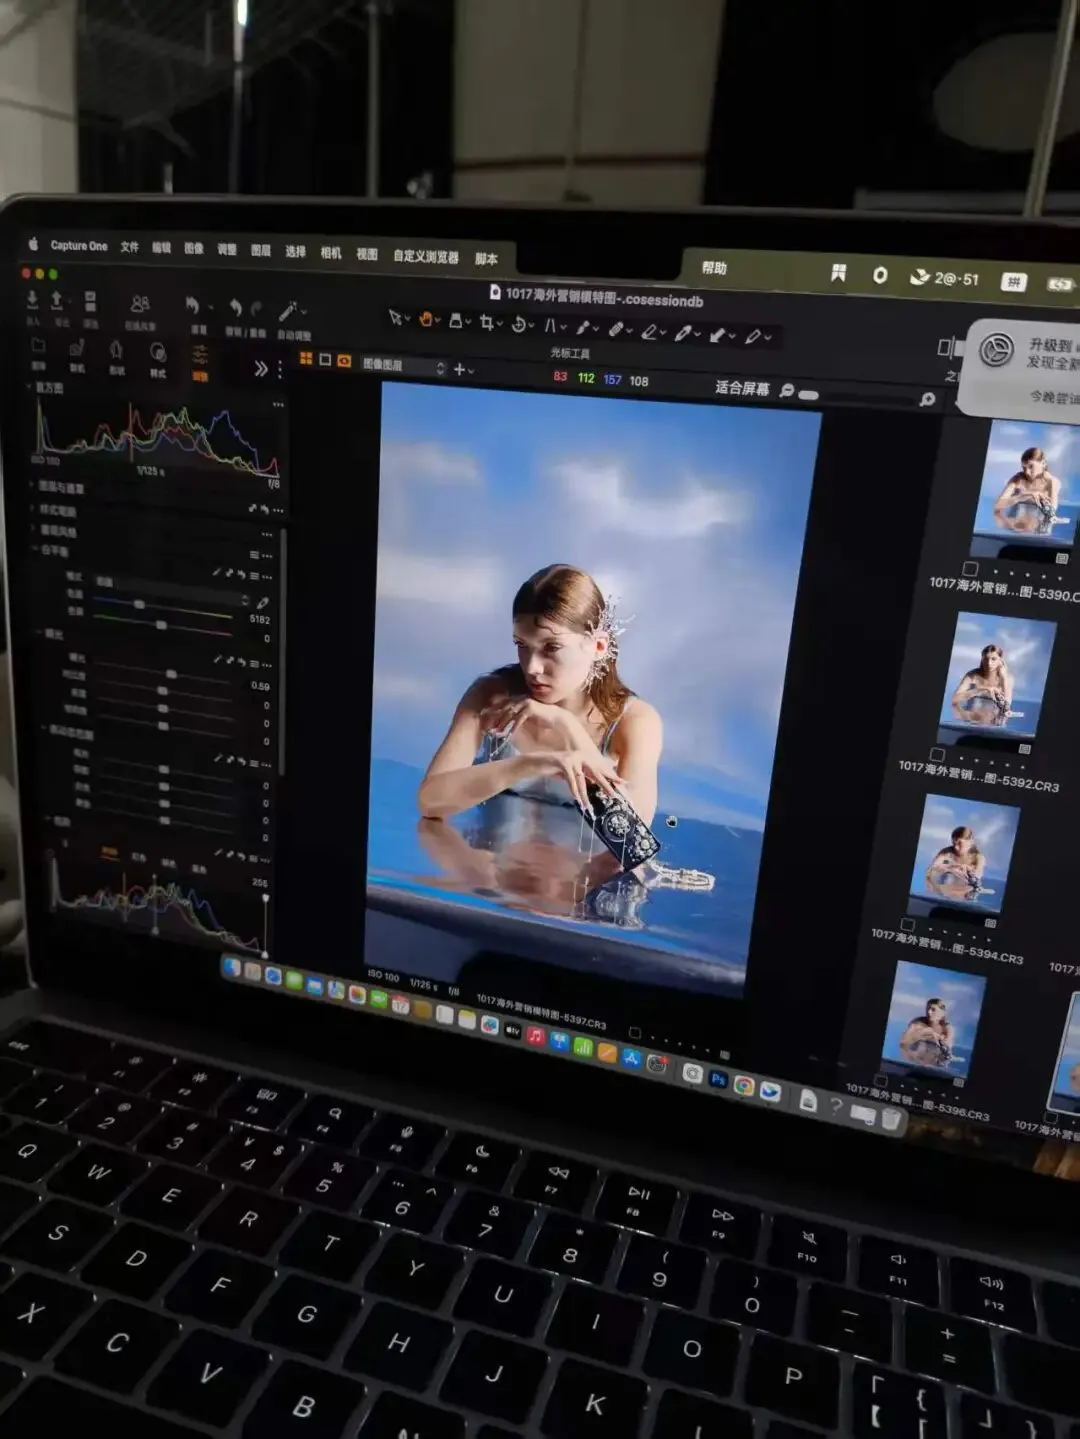Select the orange Pan hand tool

tap(426, 319)
